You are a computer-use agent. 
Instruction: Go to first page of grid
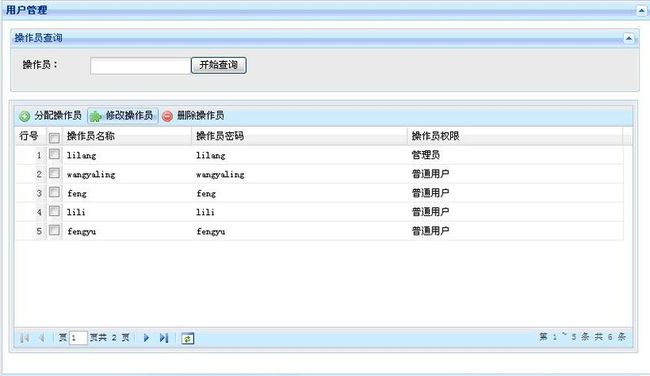[24, 338]
